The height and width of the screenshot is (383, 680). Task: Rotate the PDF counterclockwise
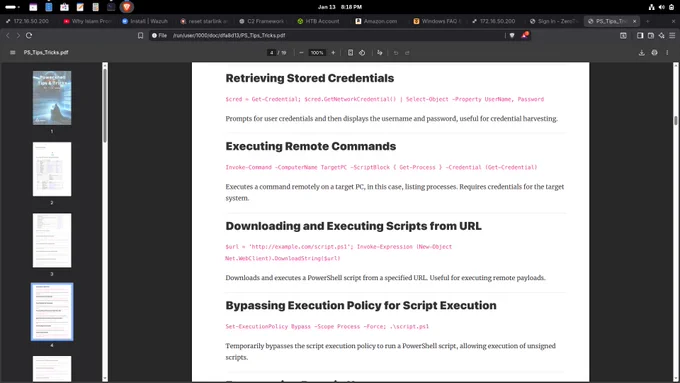click(362, 52)
